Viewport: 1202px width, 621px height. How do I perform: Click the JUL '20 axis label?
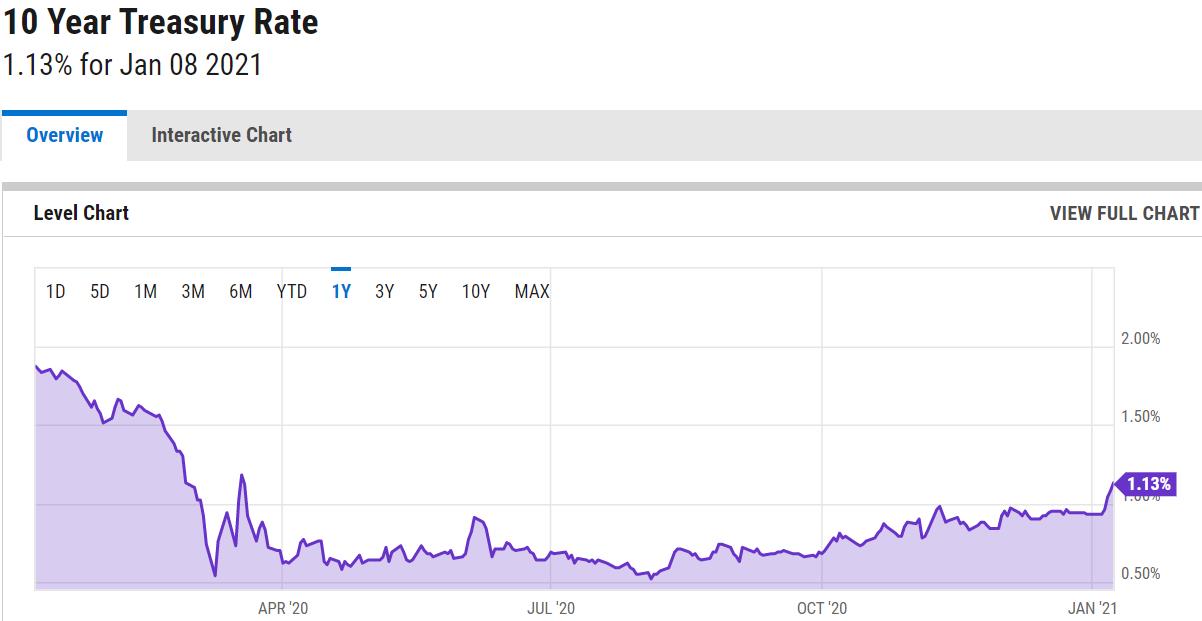[x=550, y=607]
